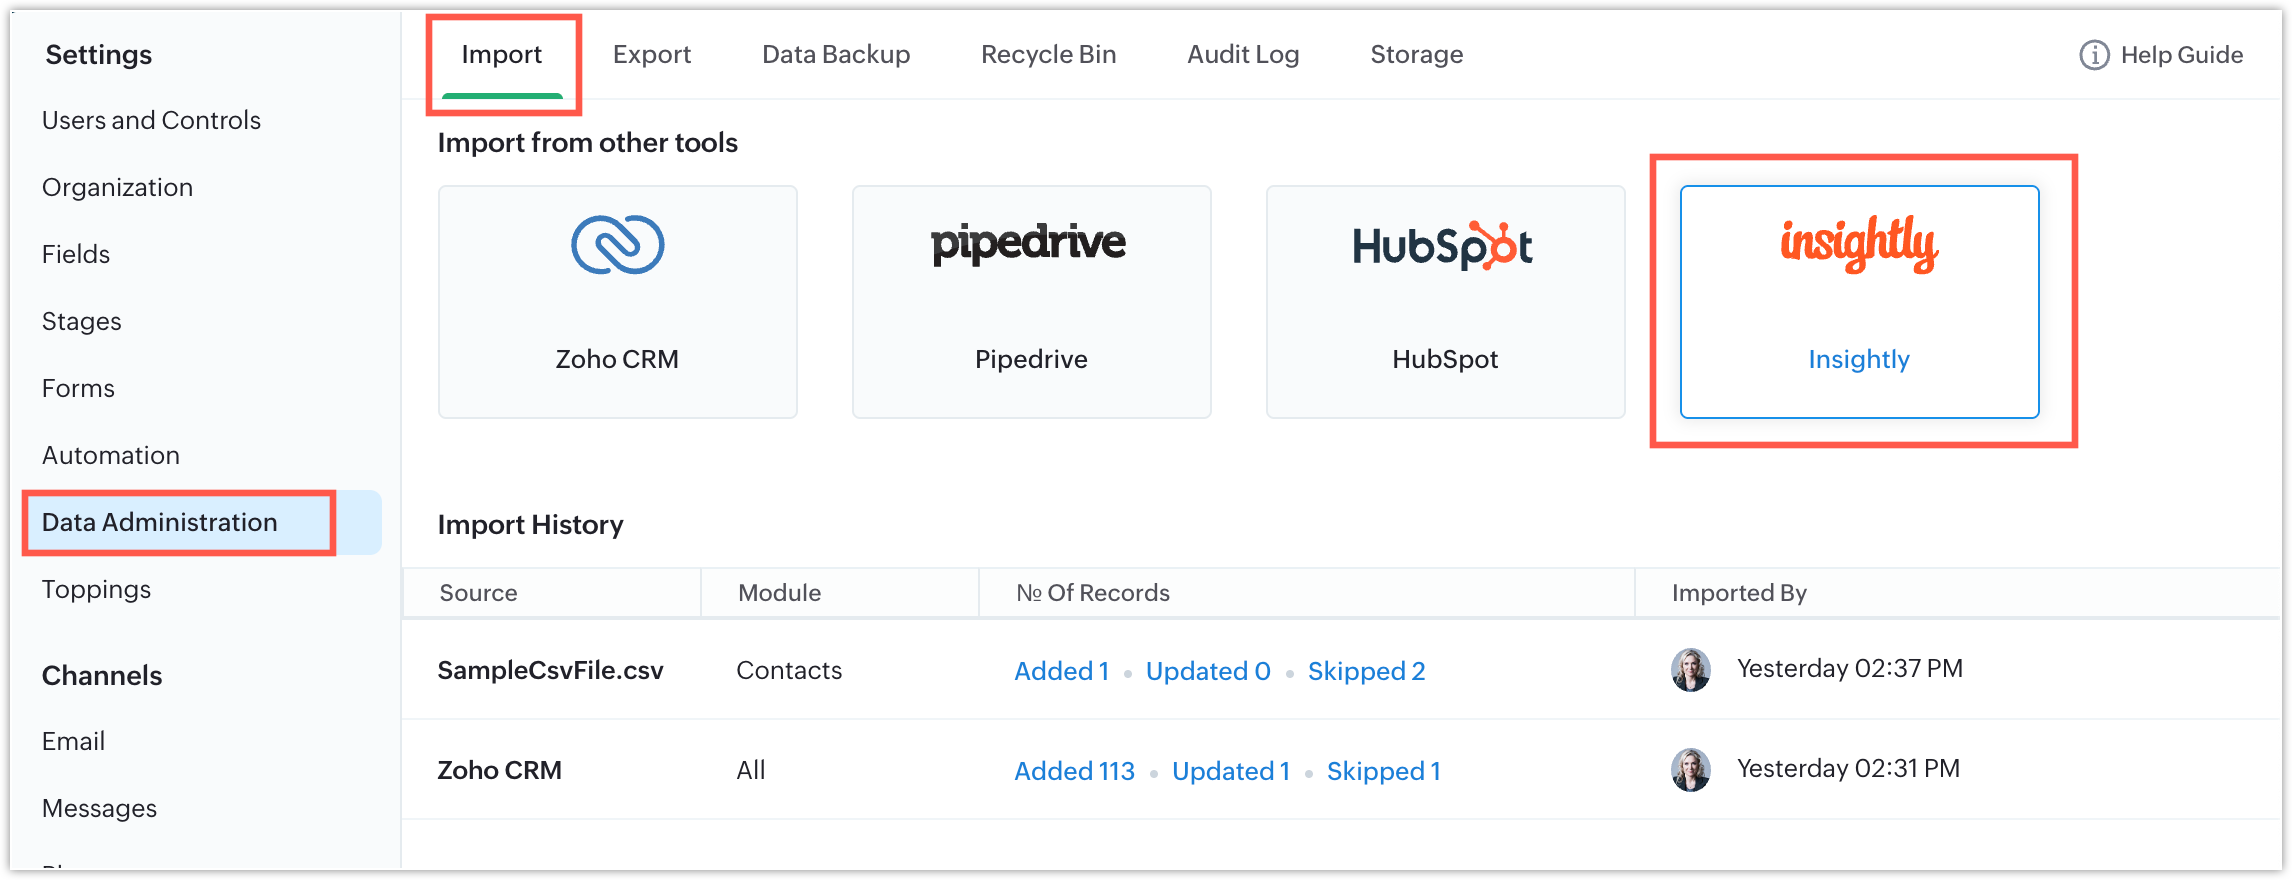This screenshot has height=880, width=2292.
Task: Click the Zoho CRM chain-link logo
Action: 617,245
